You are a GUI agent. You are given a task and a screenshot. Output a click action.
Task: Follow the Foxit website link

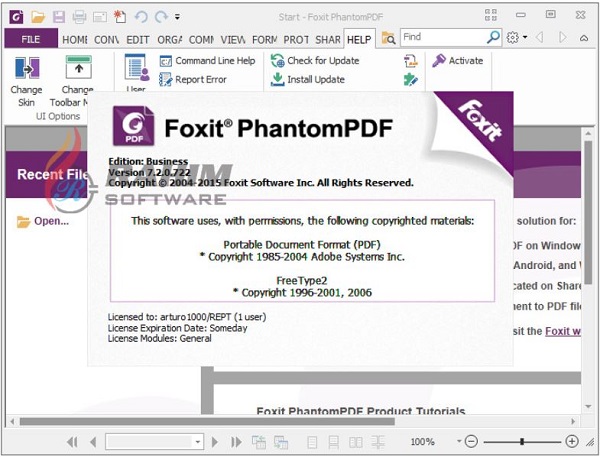click(563, 331)
